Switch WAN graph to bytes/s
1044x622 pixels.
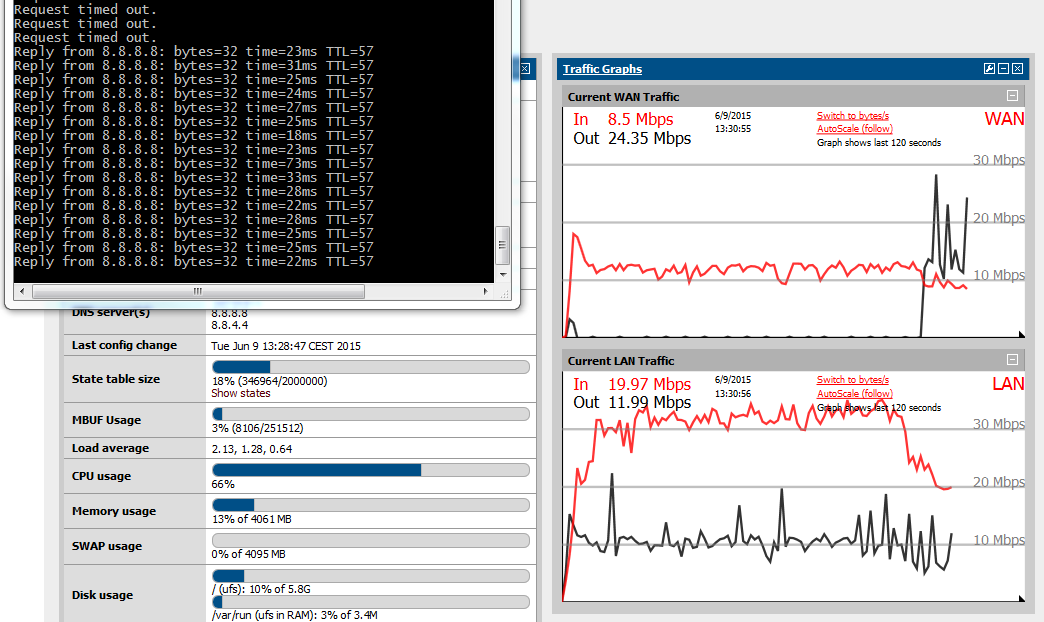click(852, 116)
